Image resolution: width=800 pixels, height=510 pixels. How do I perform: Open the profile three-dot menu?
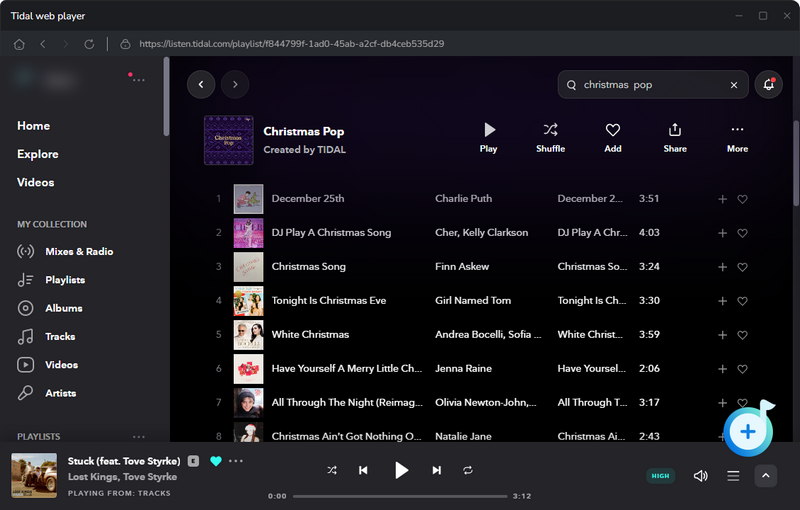tap(138, 80)
